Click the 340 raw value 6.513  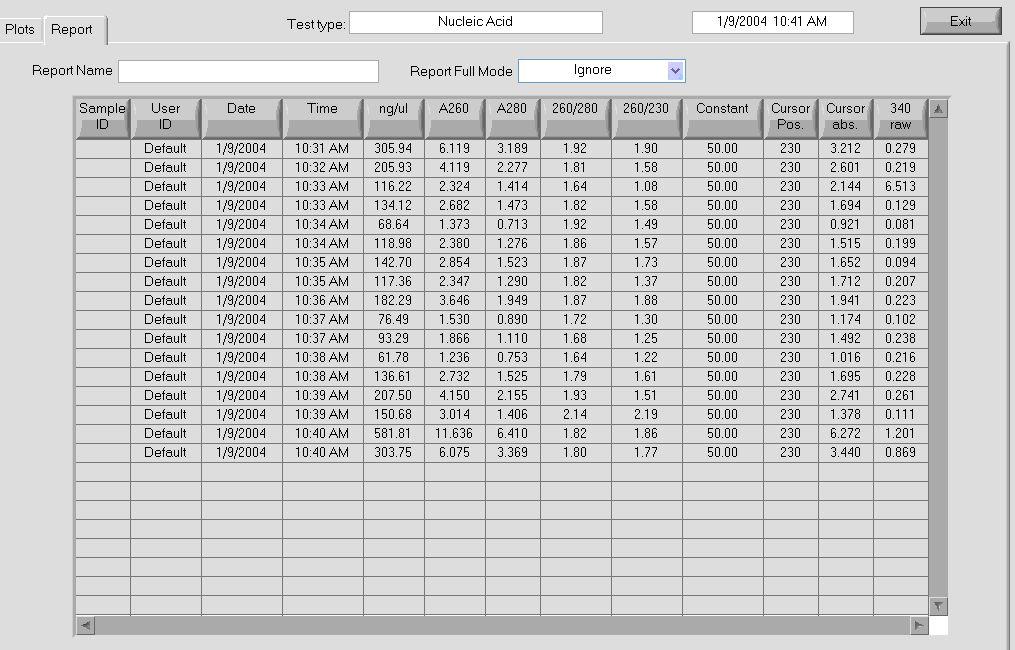click(900, 186)
